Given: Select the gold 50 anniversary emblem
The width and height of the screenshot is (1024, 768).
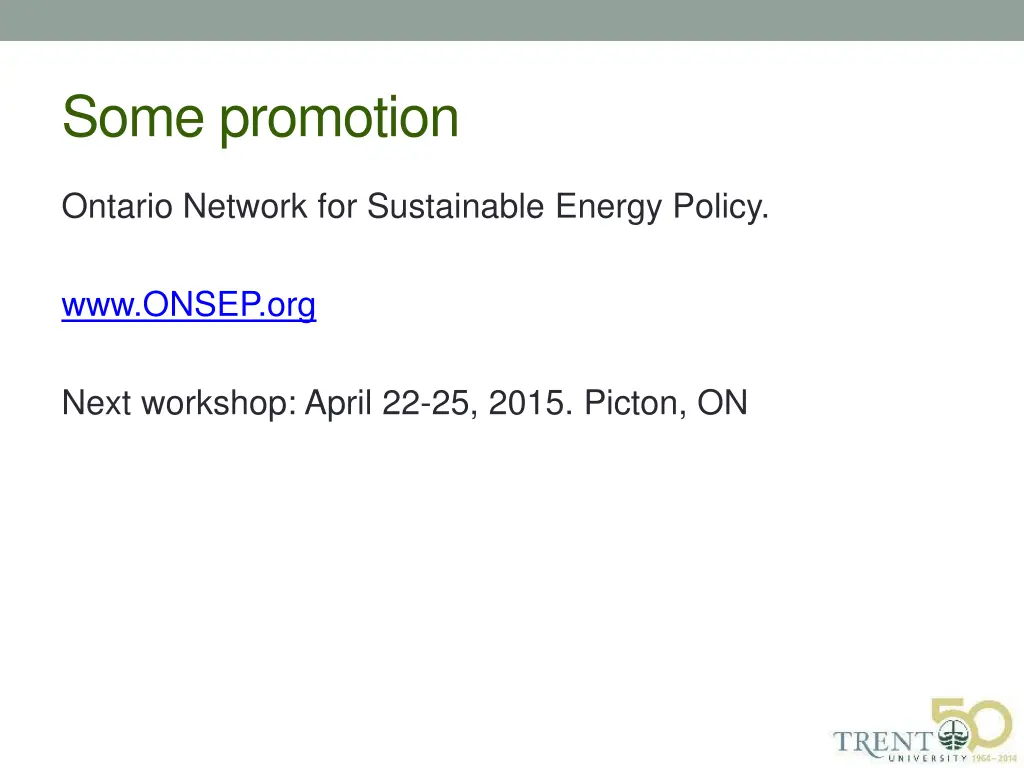Looking at the screenshot, I should pos(972,725).
